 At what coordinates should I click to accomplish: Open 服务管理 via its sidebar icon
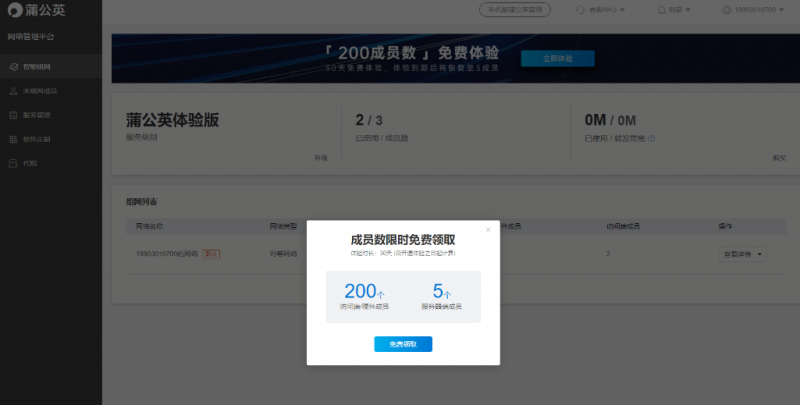point(14,115)
